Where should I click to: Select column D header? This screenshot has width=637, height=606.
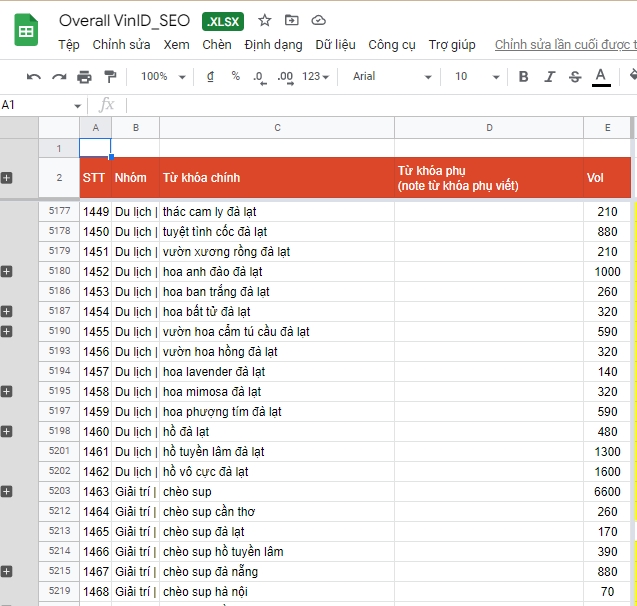tap(489, 128)
